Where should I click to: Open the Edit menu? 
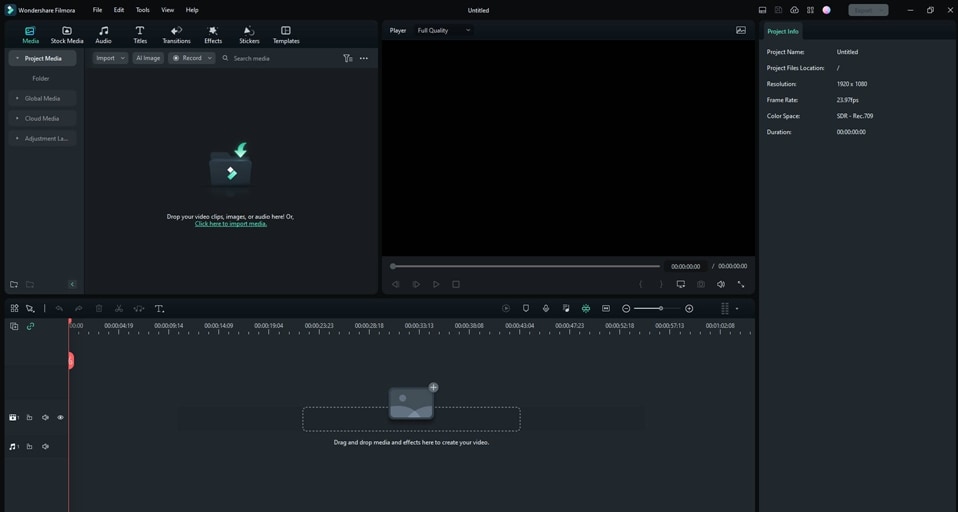119,10
